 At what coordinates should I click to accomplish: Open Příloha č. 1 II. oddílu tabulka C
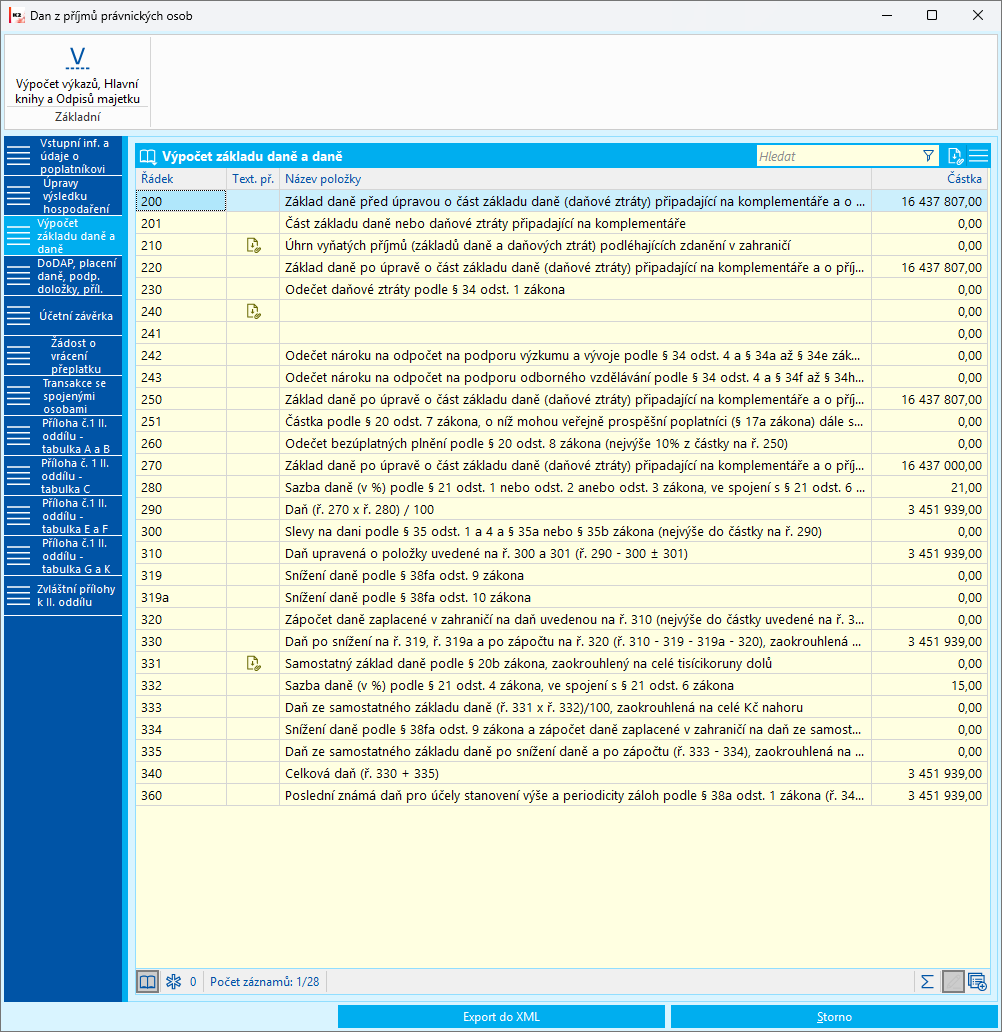pyautogui.click(x=63, y=476)
